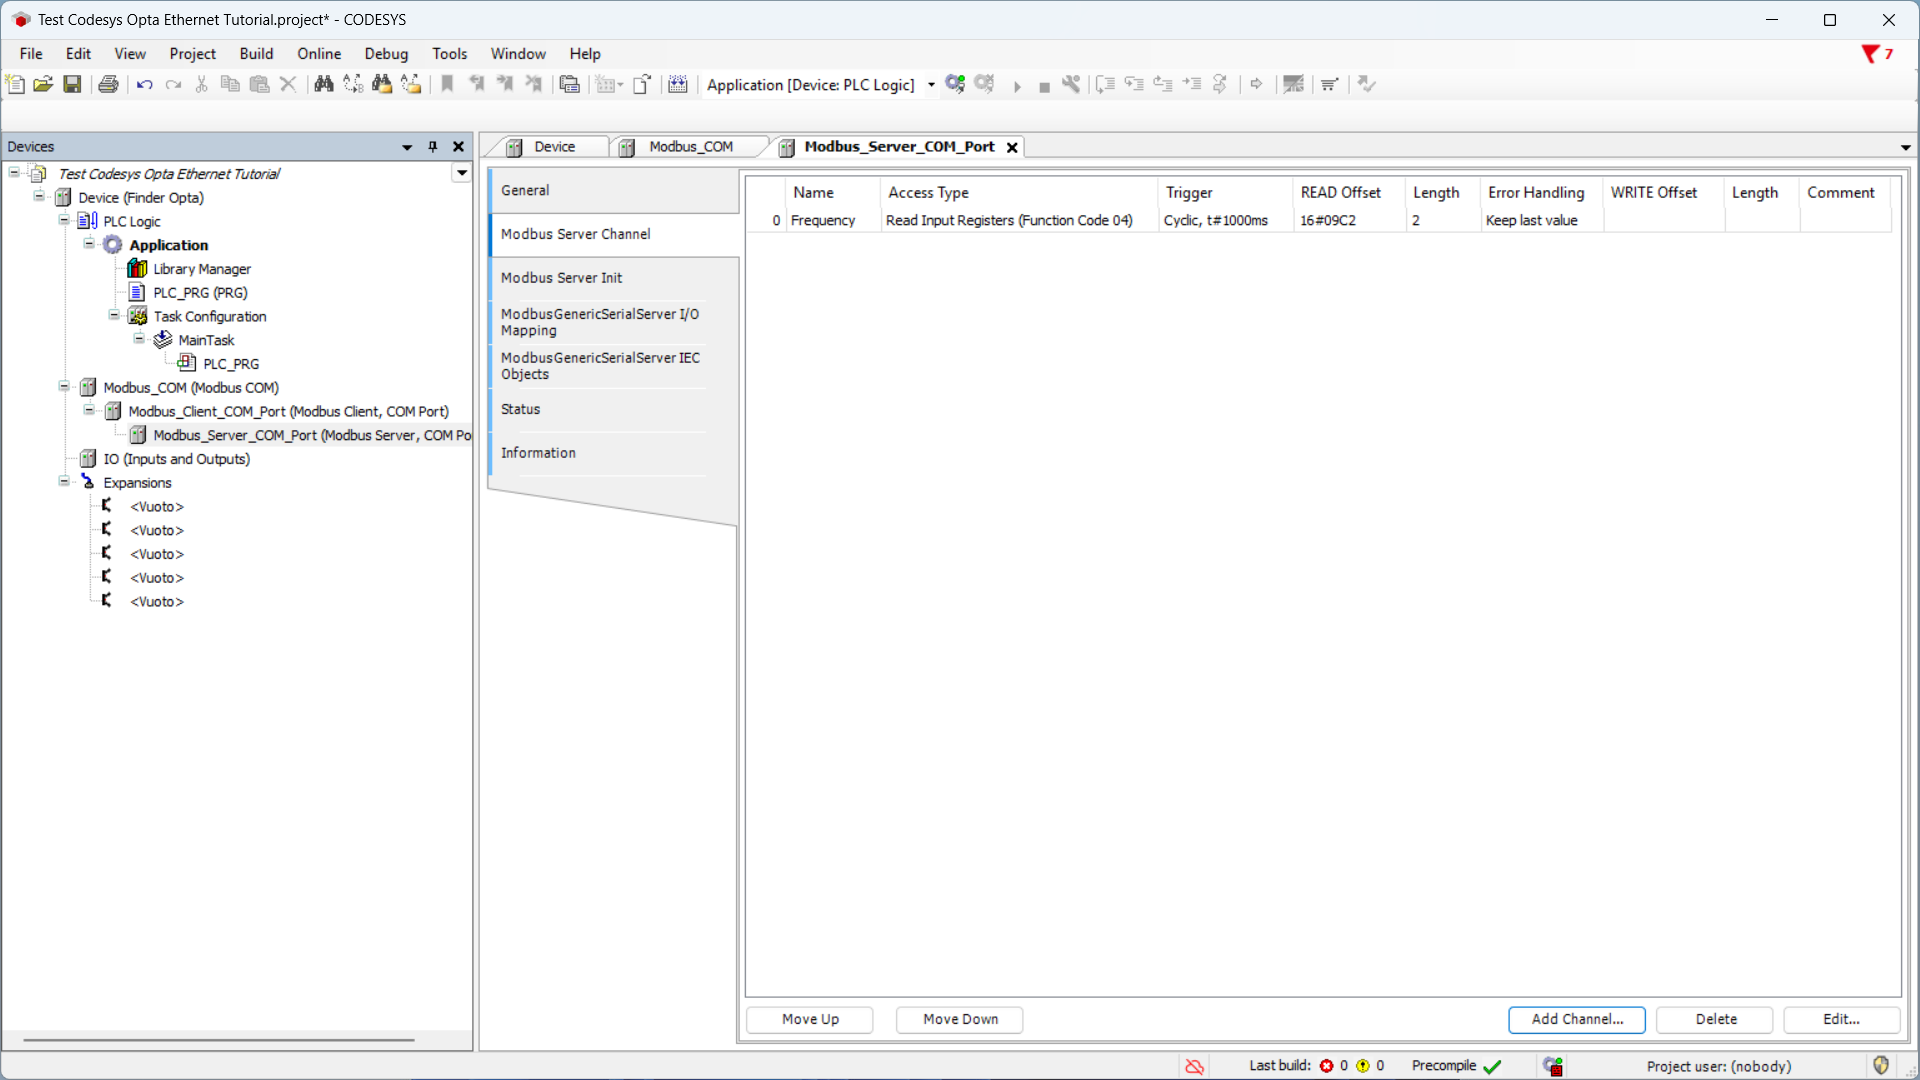The height and width of the screenshot is (1080, 1920).
Task: Open the Application device dropdown arrow
Action: (931, 85)
